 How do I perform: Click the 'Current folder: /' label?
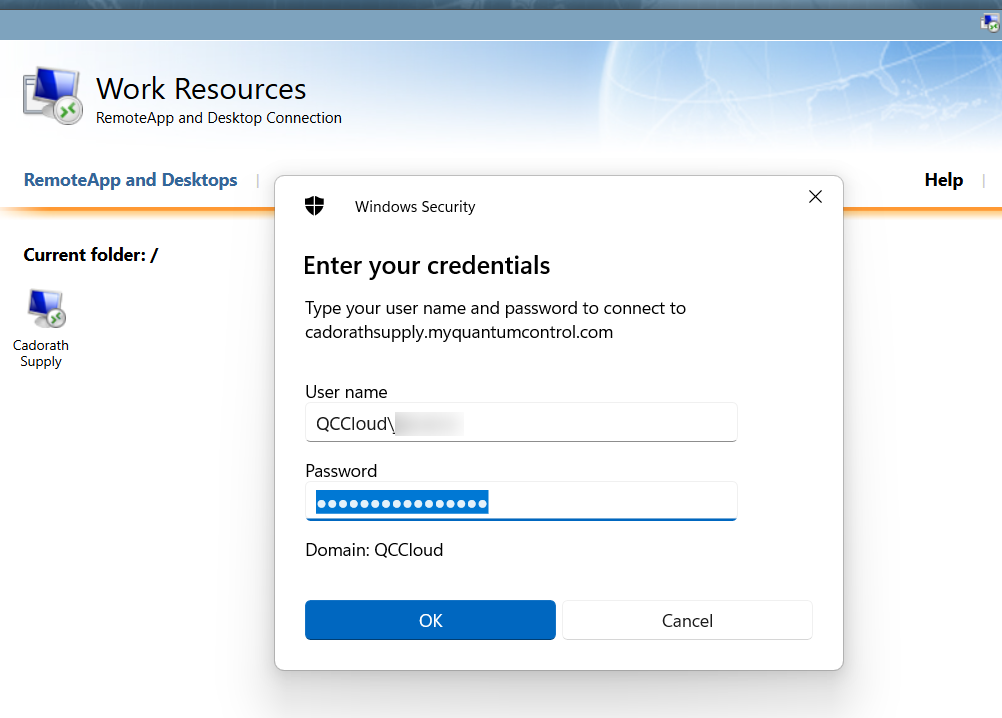click(x=91, y=255)
